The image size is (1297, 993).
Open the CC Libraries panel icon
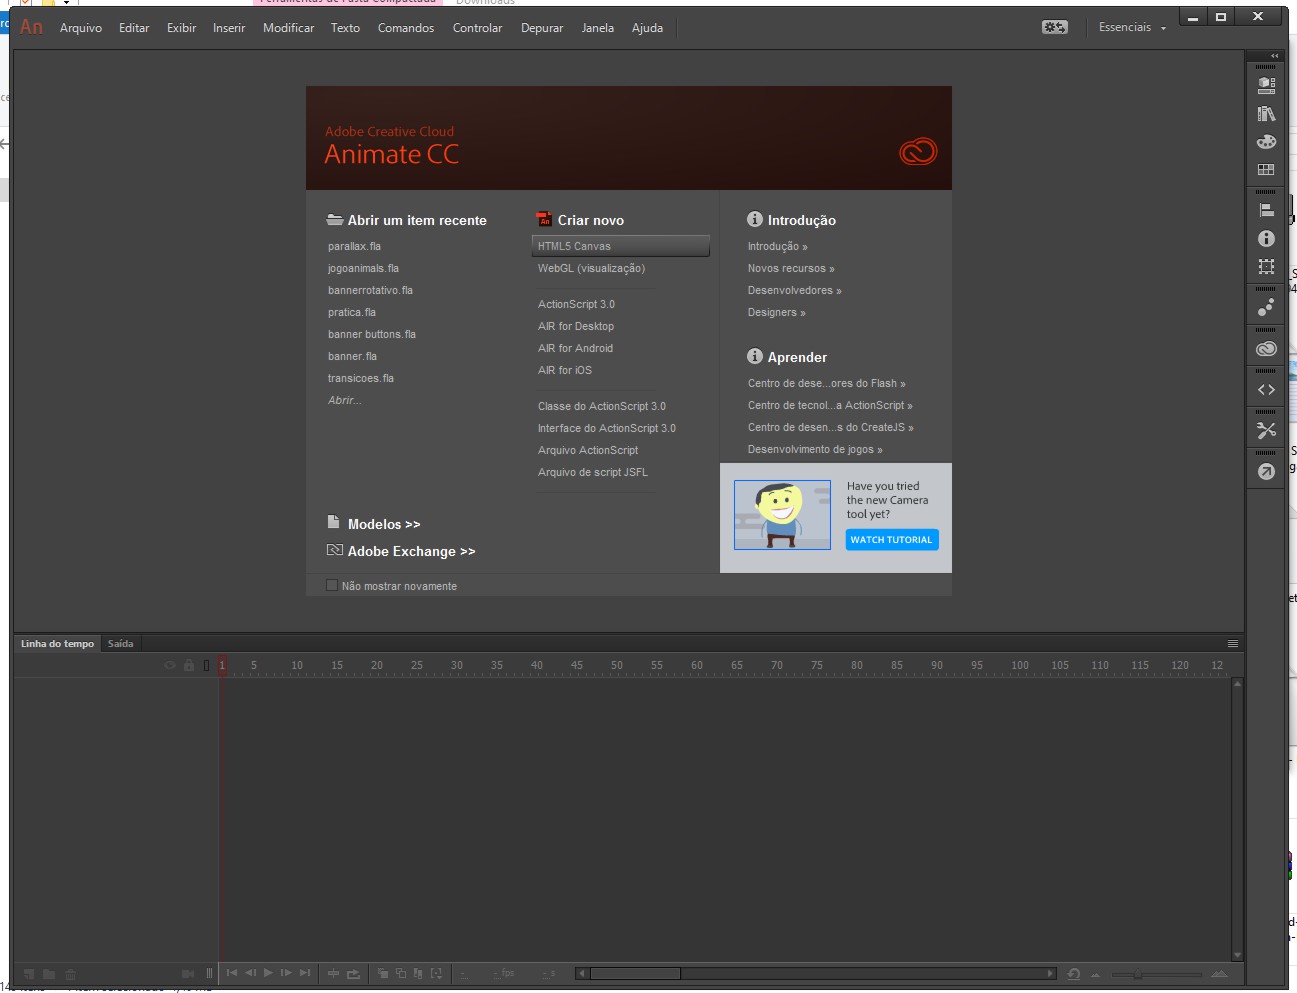coord(1266,349)
